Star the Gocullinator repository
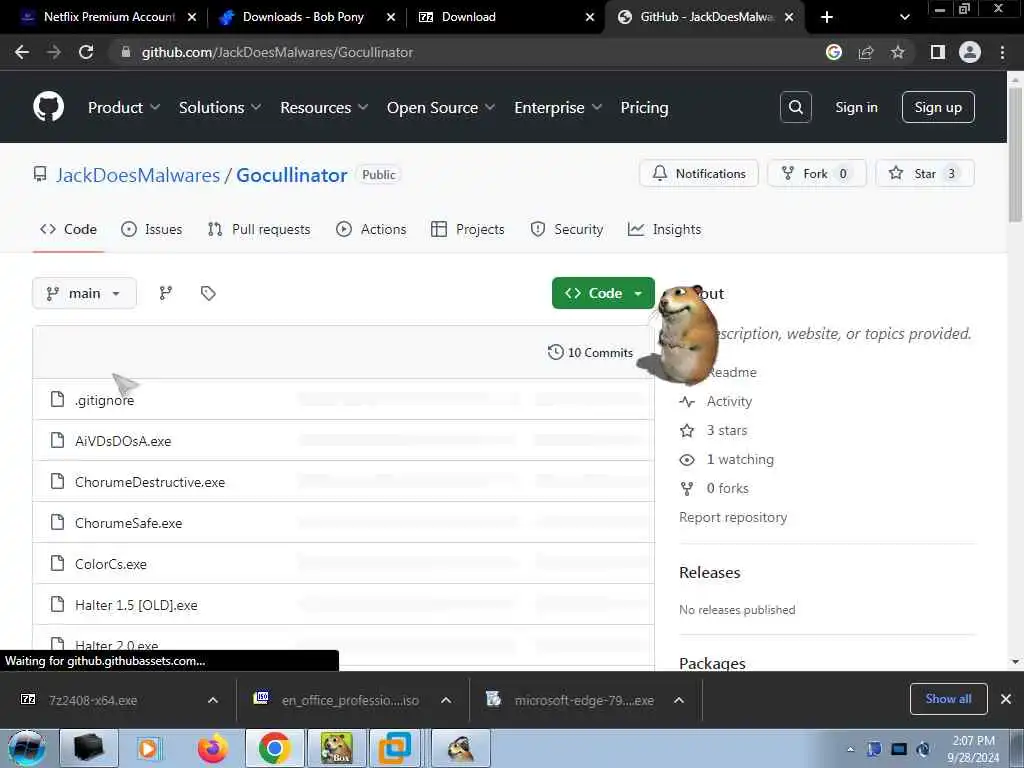Viewport: 1024px width, 768px height. (925, 174)
